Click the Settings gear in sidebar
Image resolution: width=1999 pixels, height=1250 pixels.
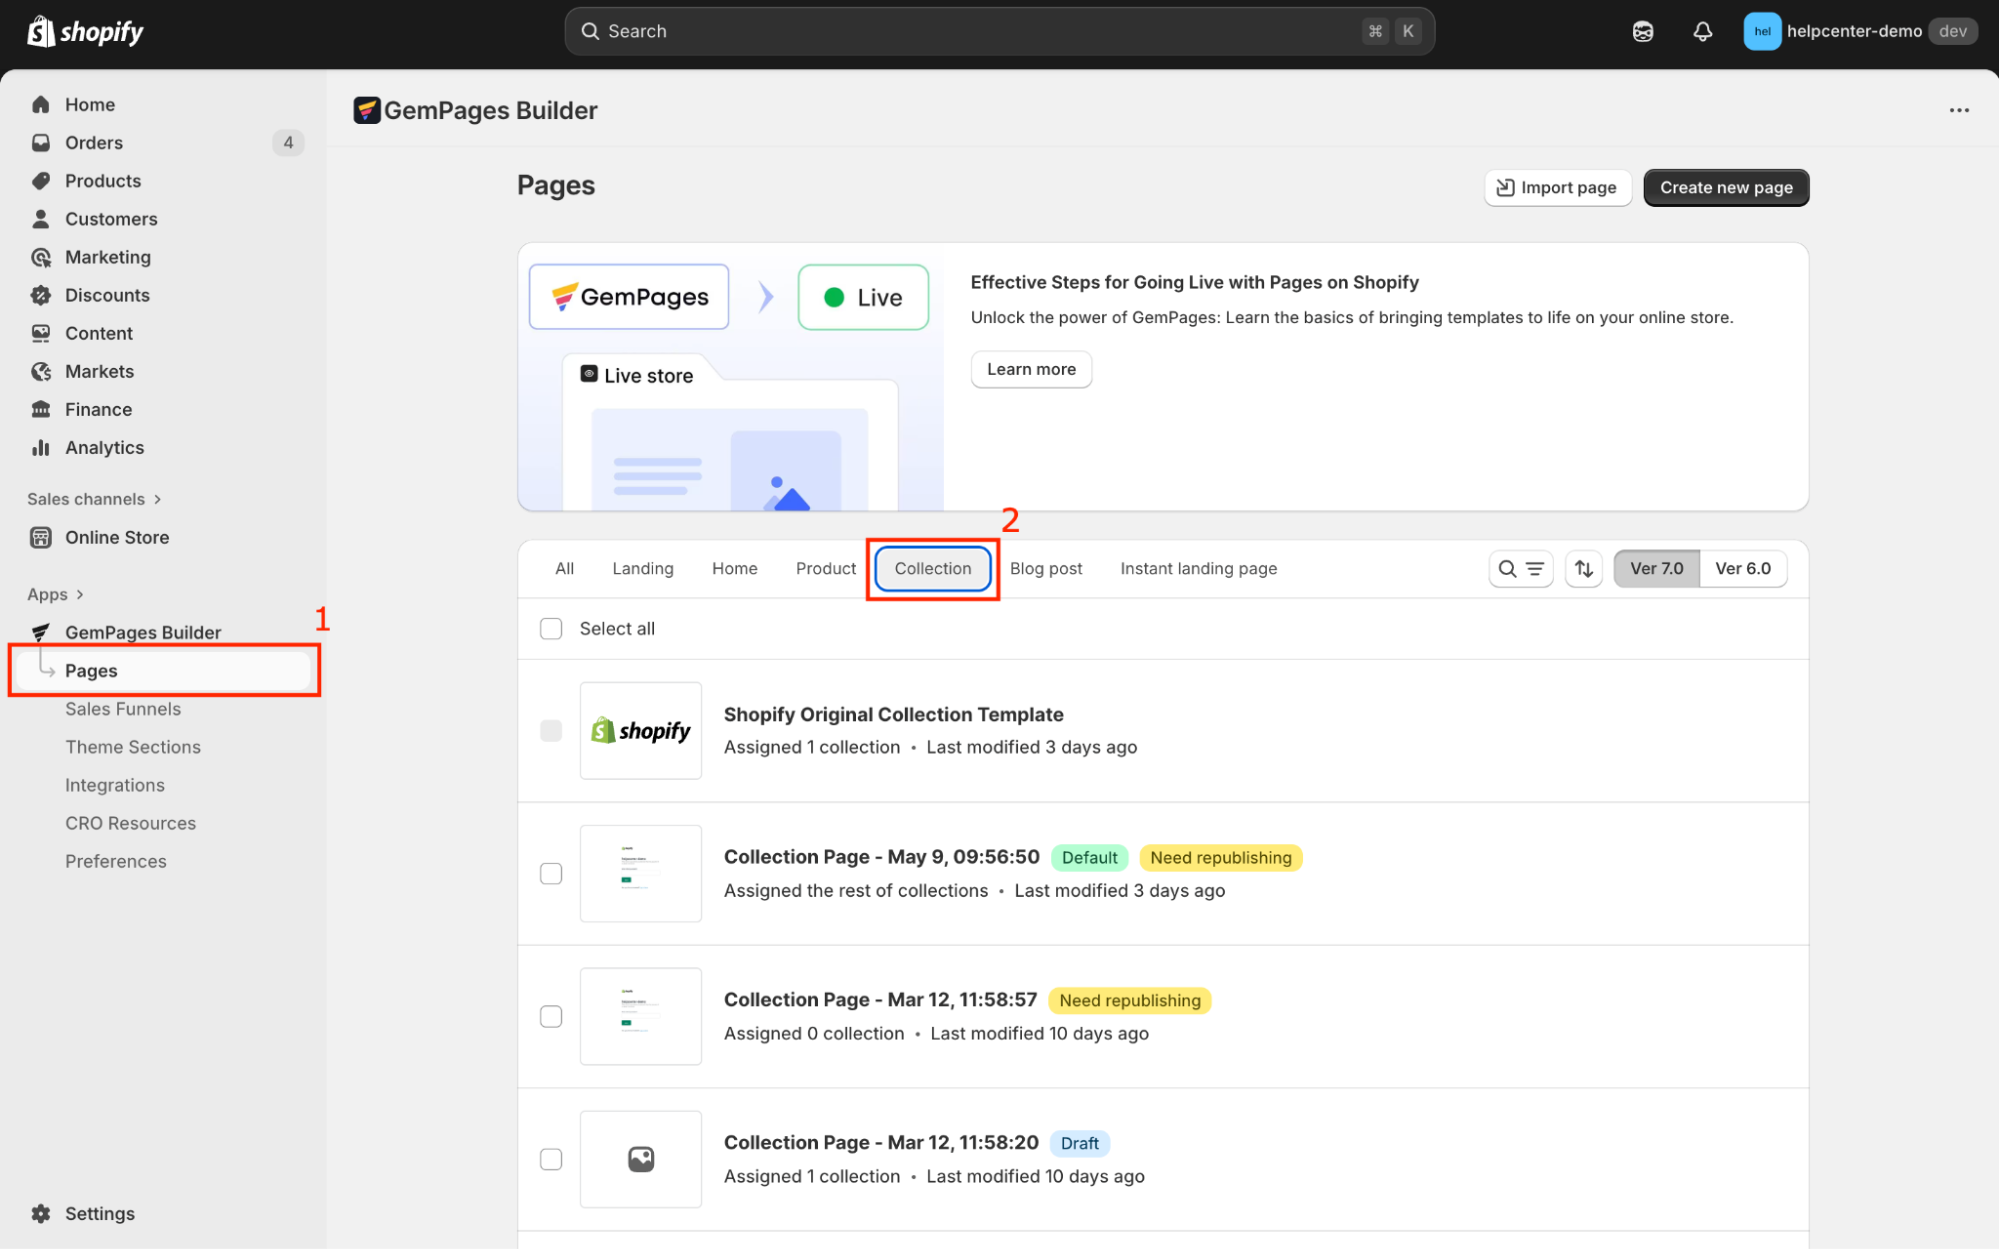[41, 1213]
